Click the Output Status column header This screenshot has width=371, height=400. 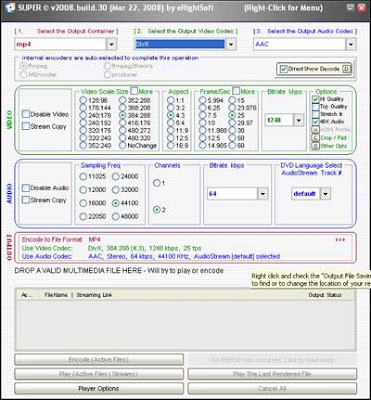(x=325, y=295)
